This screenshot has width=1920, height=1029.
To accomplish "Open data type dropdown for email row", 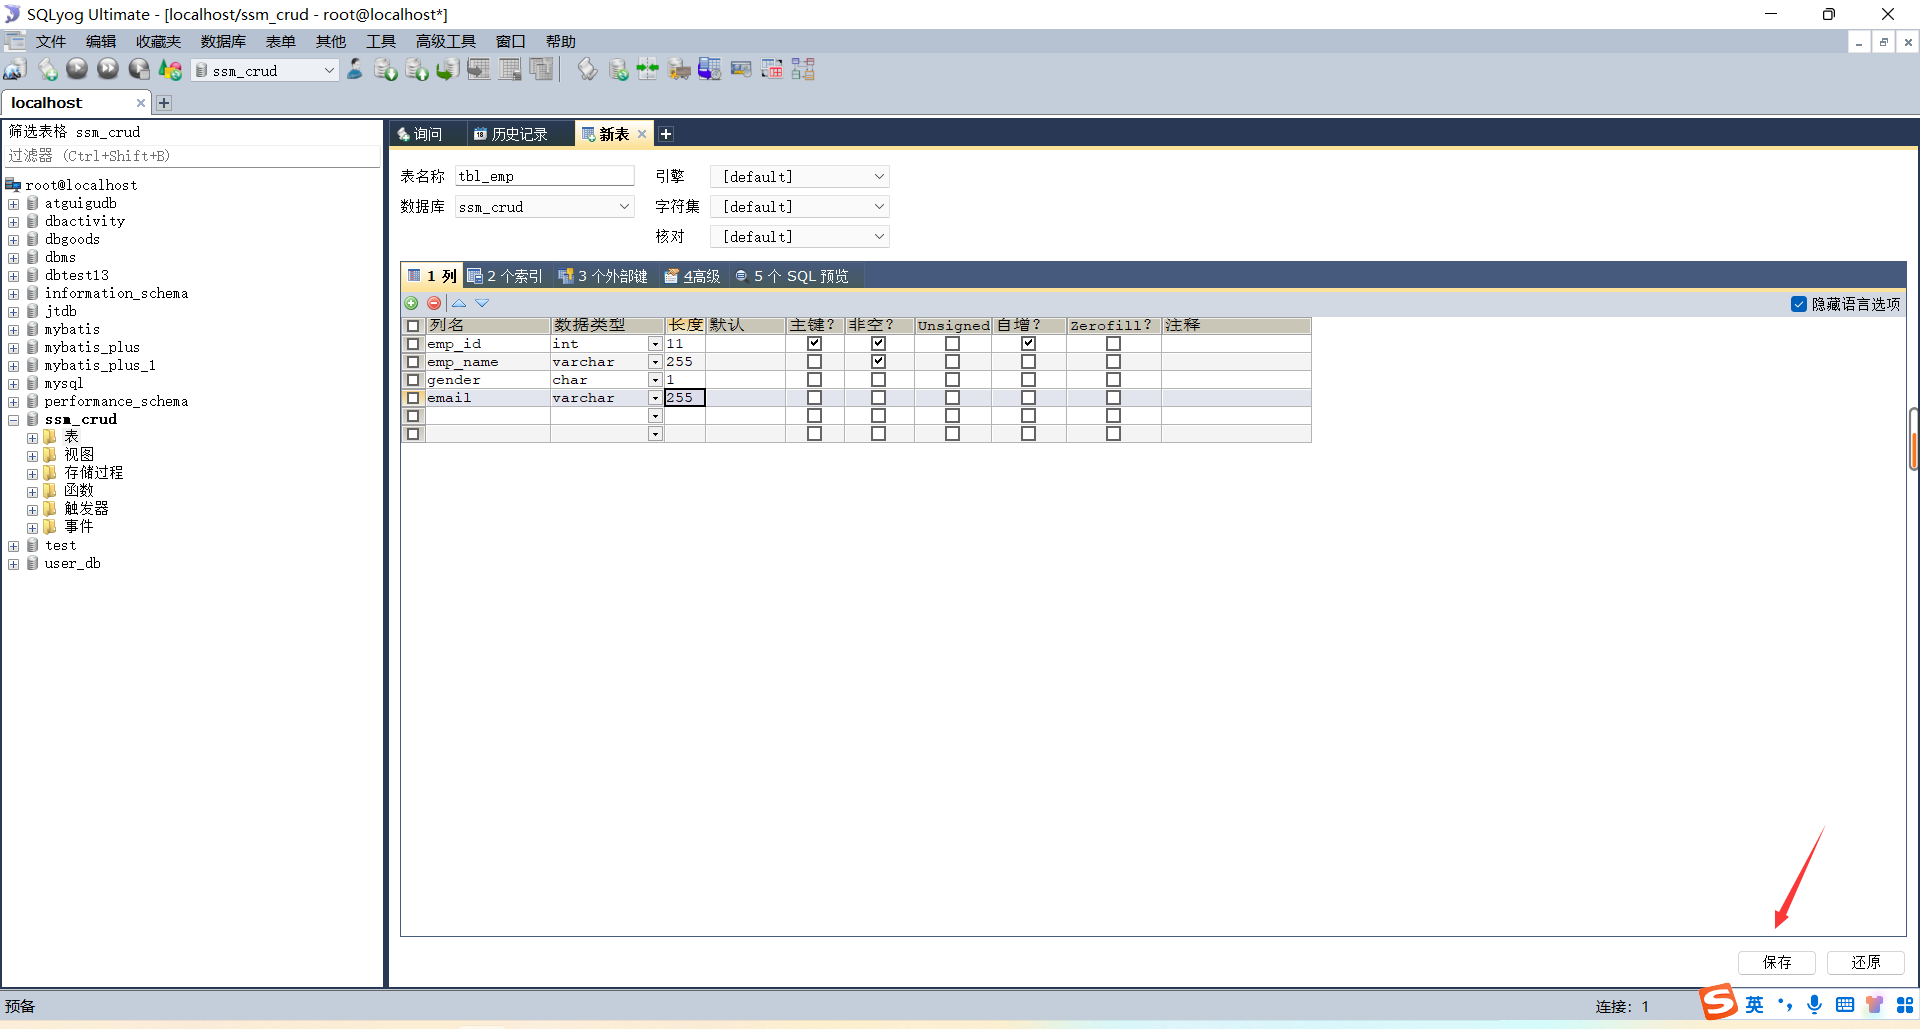I will tap(655, 398).
